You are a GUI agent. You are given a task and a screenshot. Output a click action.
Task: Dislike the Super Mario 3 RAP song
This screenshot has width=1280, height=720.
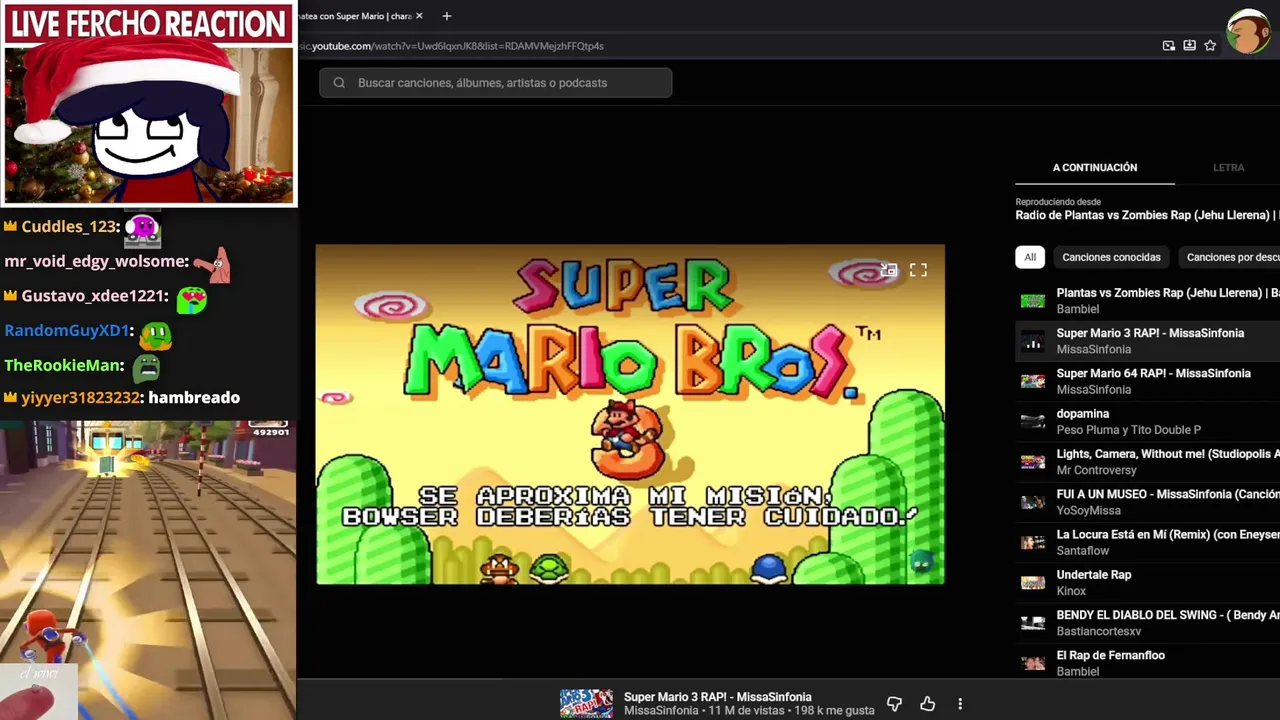(x=894, y=704)
